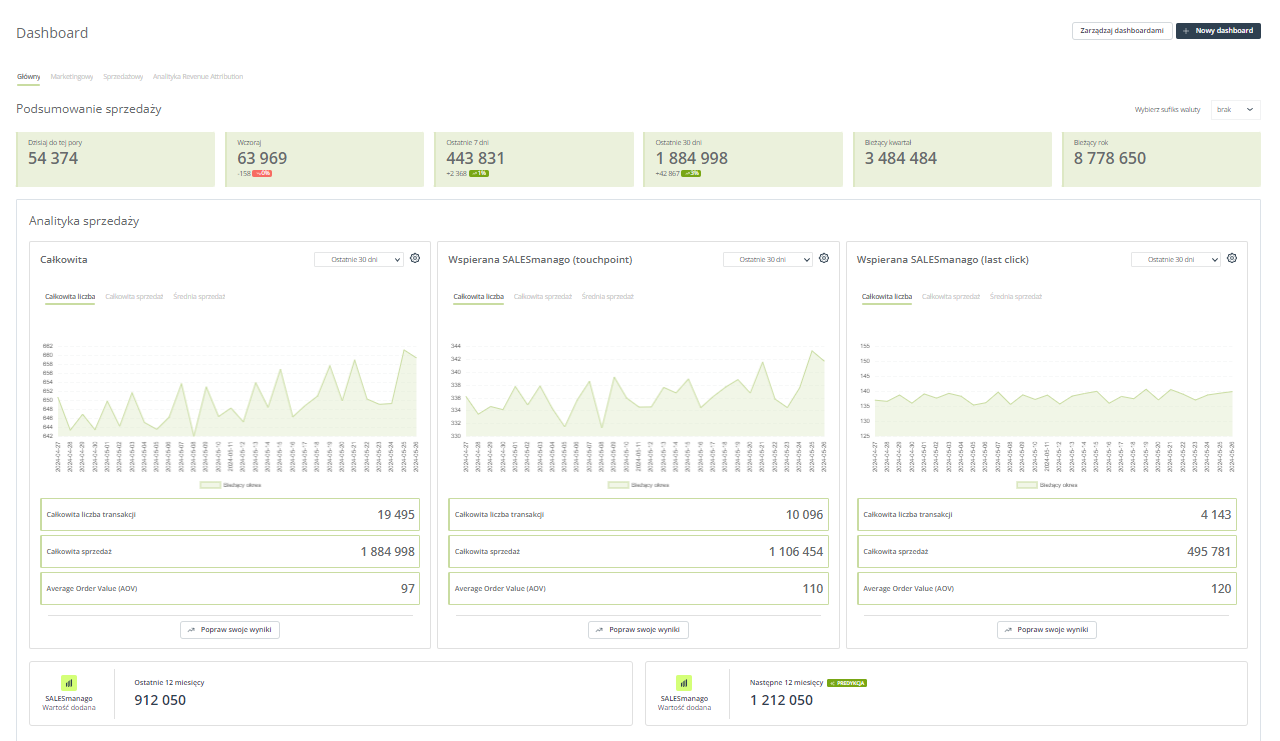Click the red percent badge under Wczoraj
This screenshot has width=1280, height=741.
[262, 173]
